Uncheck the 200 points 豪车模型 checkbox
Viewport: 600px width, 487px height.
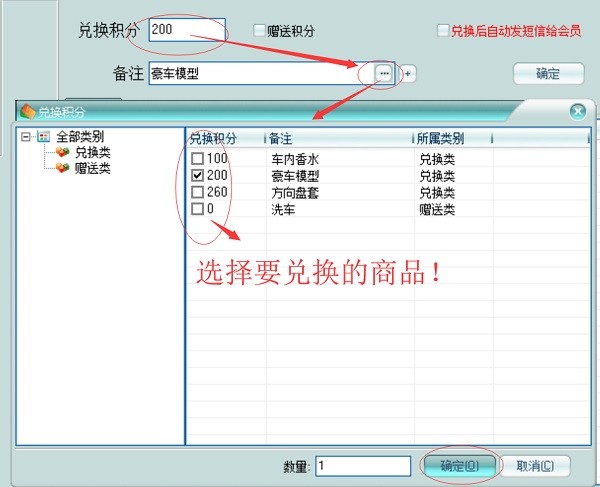pyautogui.click(x=197, y=176)
